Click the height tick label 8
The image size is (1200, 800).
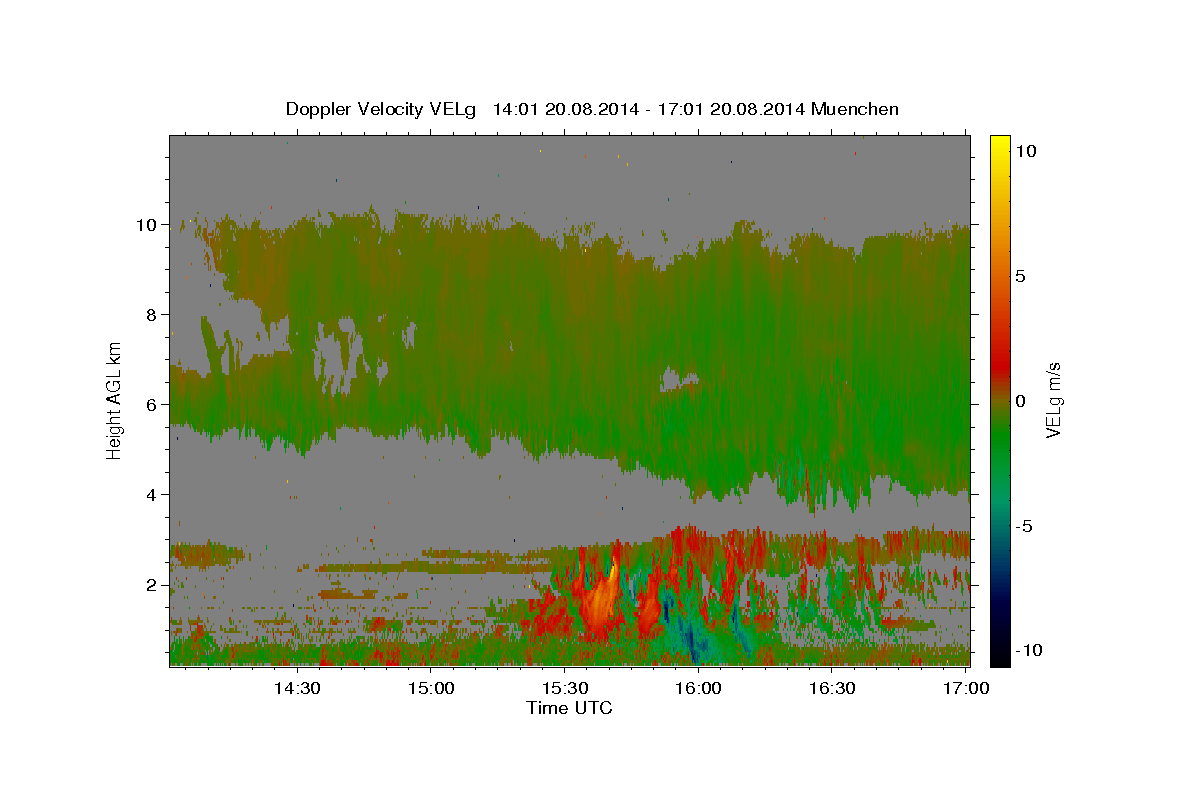[x=152, y=315]
